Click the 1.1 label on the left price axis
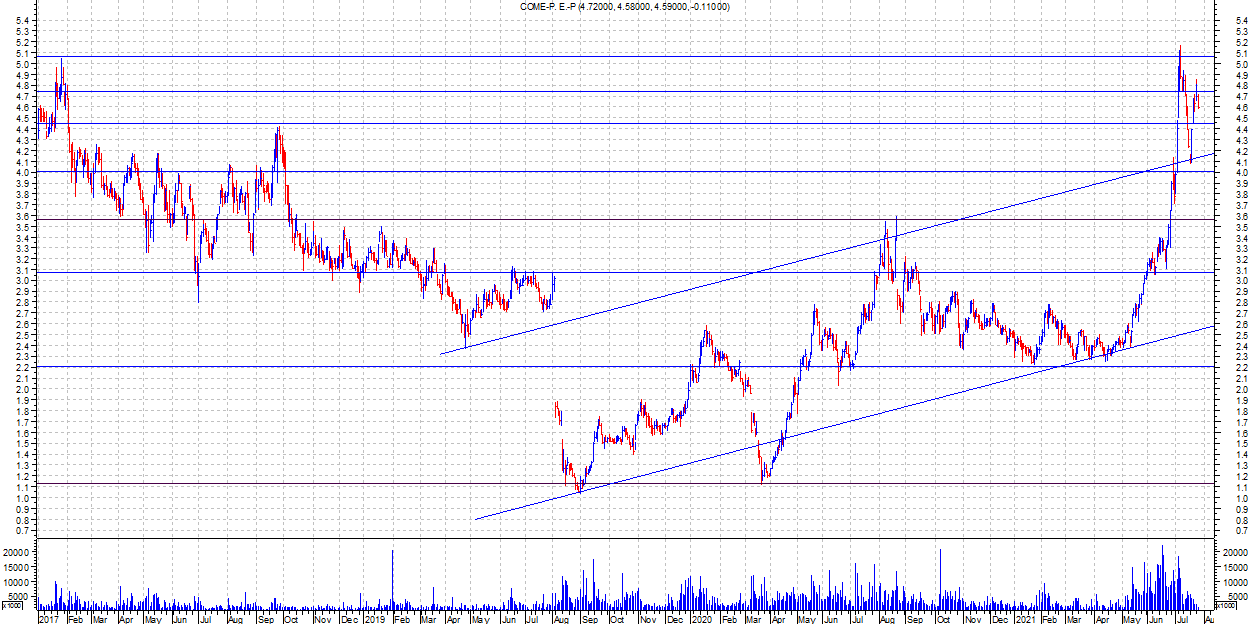This screenshot has width=1250, height=624. [24, 488]
